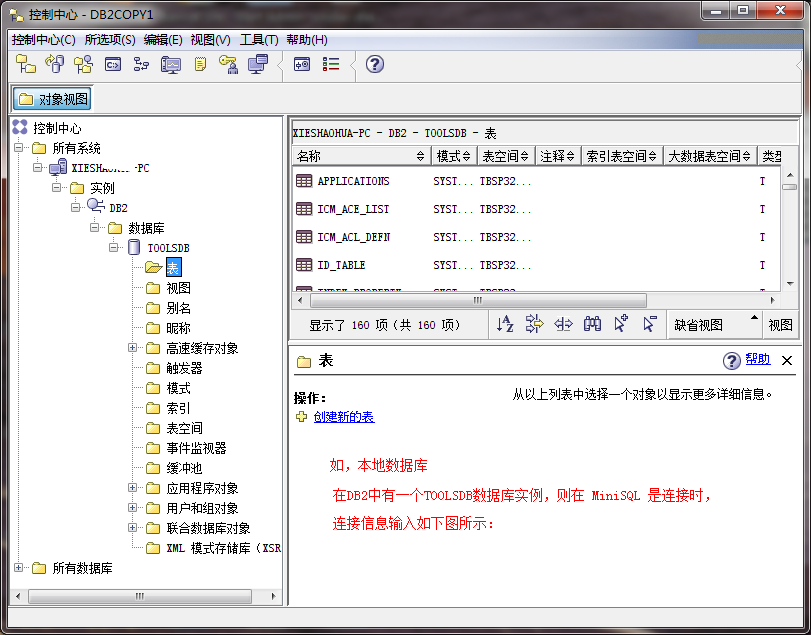Collapse the XIESHAOHUA-PC system node
Viewport: 811px width, 635px height.
(38, 168)
